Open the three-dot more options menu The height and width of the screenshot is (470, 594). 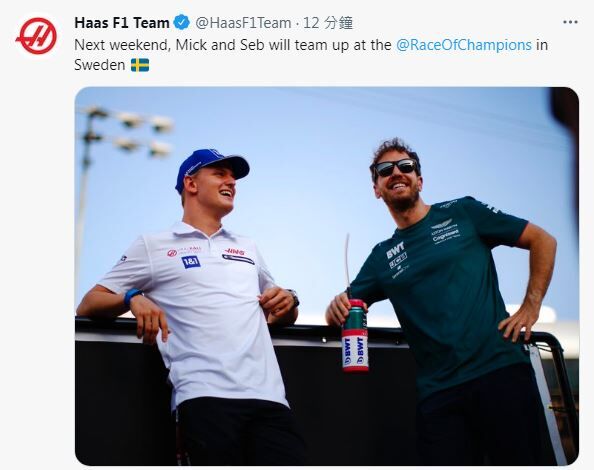click(x=570, y=22)
